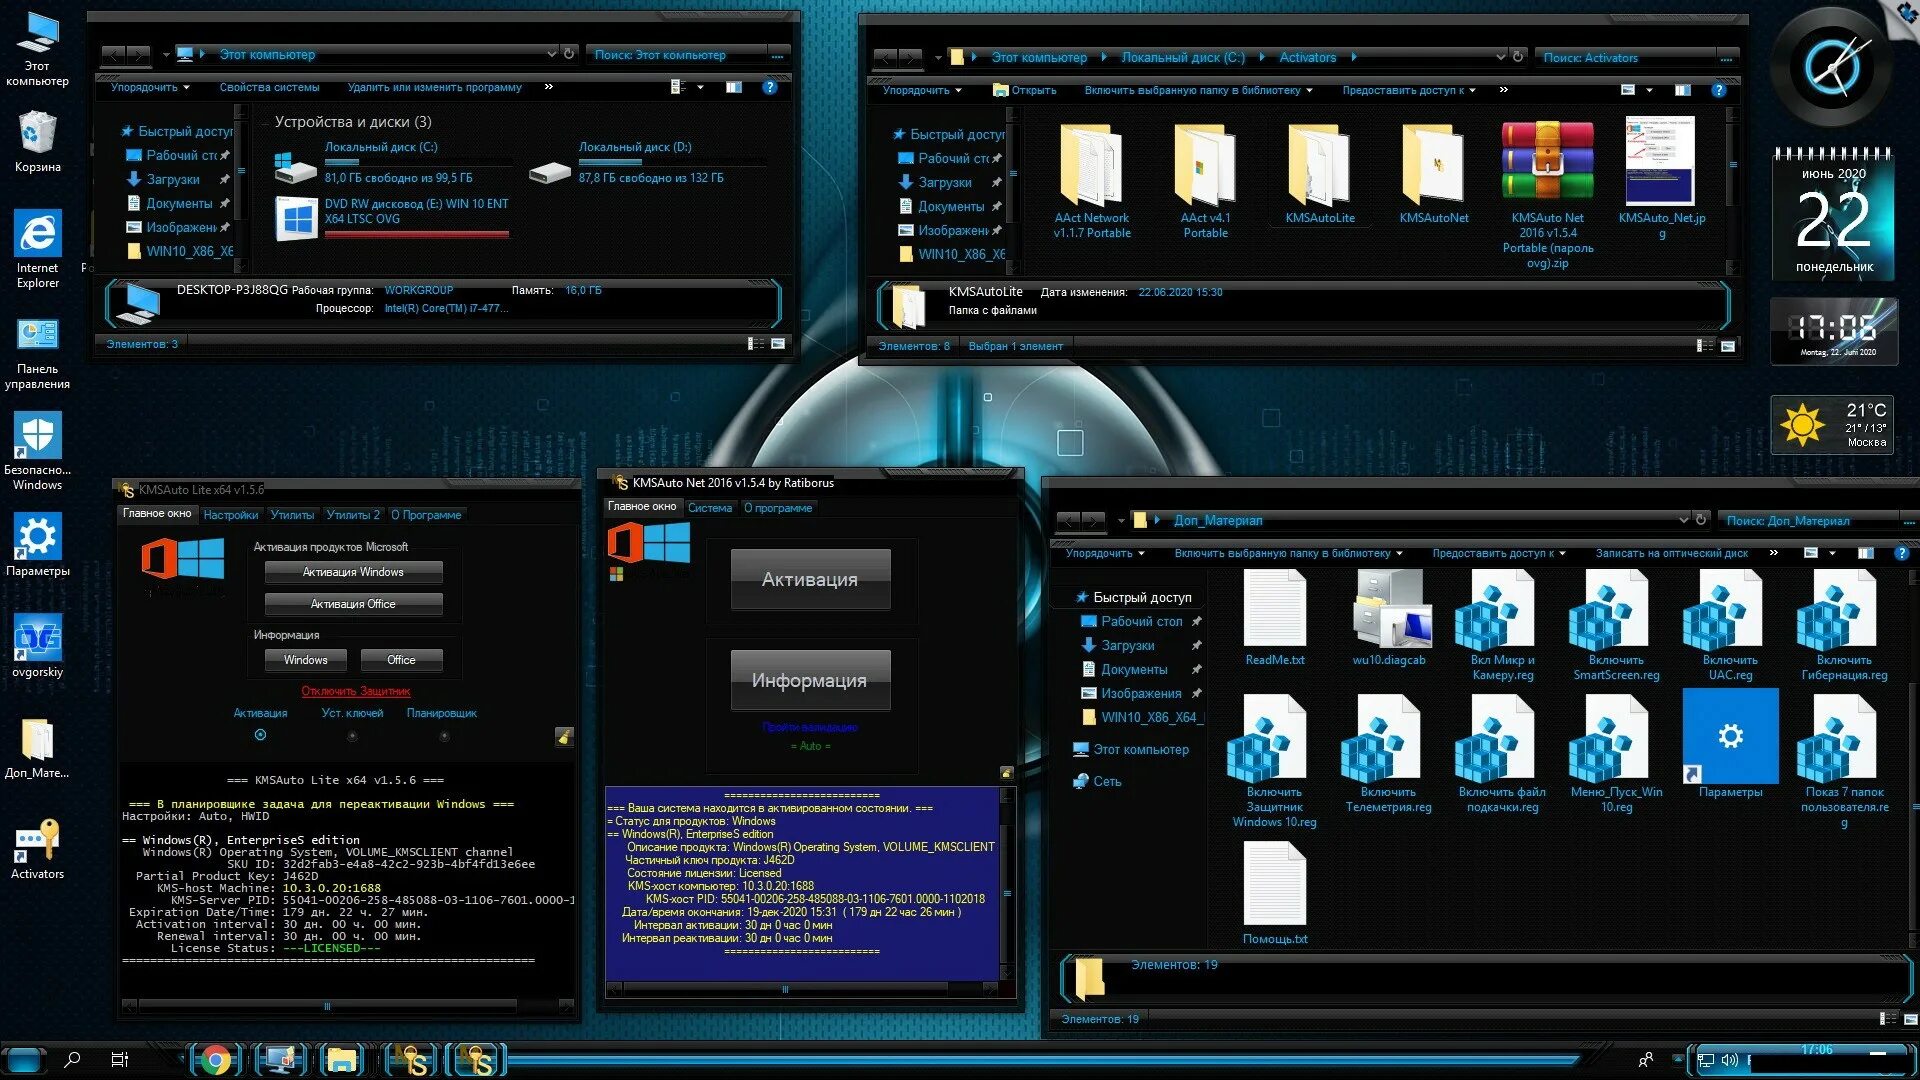
Task: Open Панель управления desktop icon
Action: [x=37, y=352]
